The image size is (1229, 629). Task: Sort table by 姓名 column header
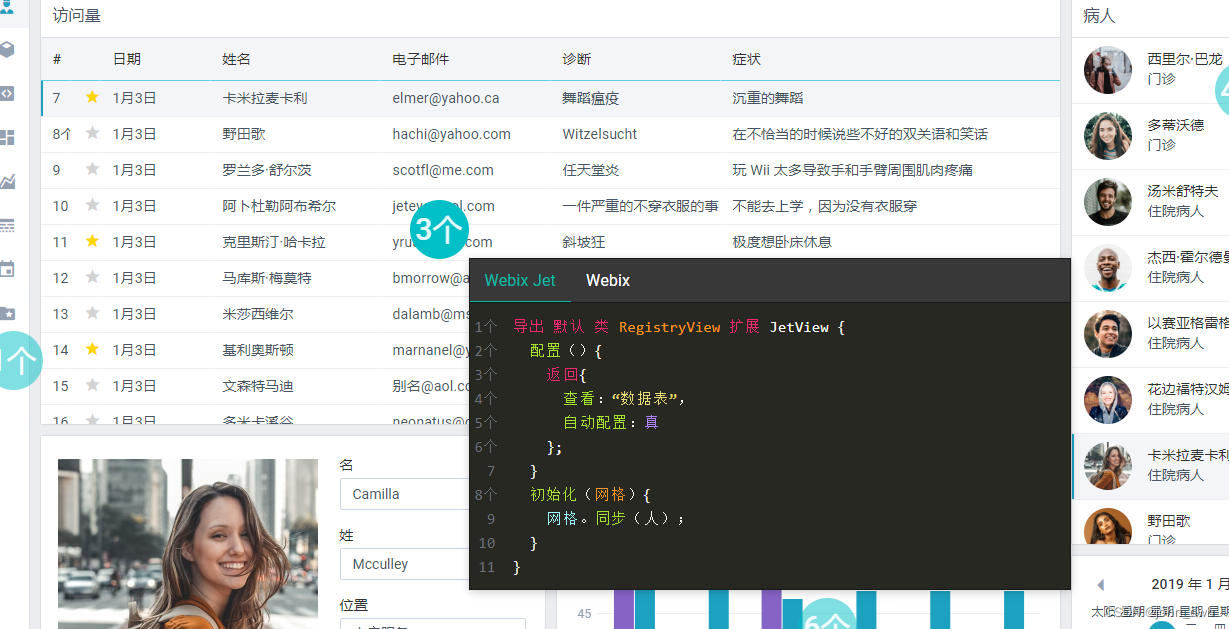(x=236, y=59)
